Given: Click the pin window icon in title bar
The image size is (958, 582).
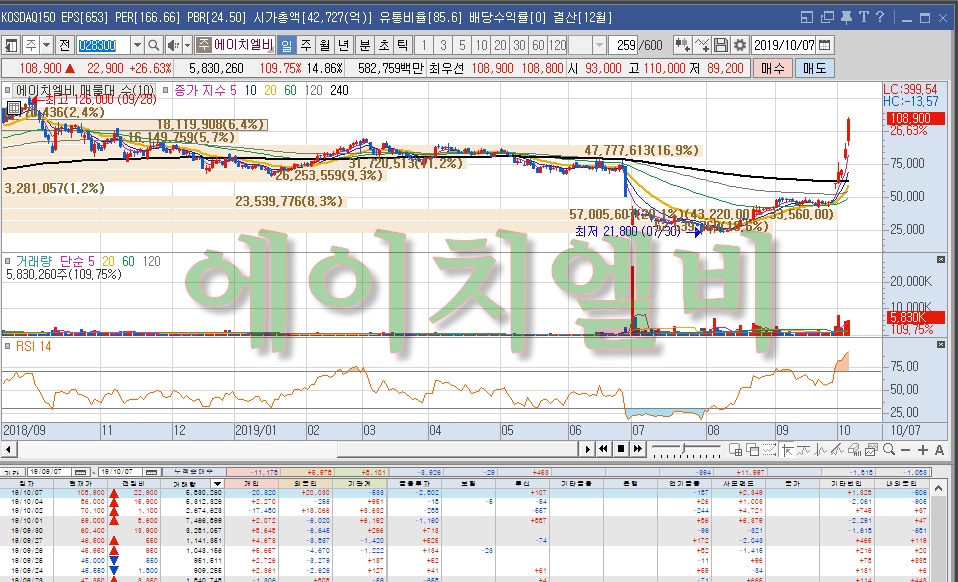Looking at the screenshot, I should pos(846,18).
